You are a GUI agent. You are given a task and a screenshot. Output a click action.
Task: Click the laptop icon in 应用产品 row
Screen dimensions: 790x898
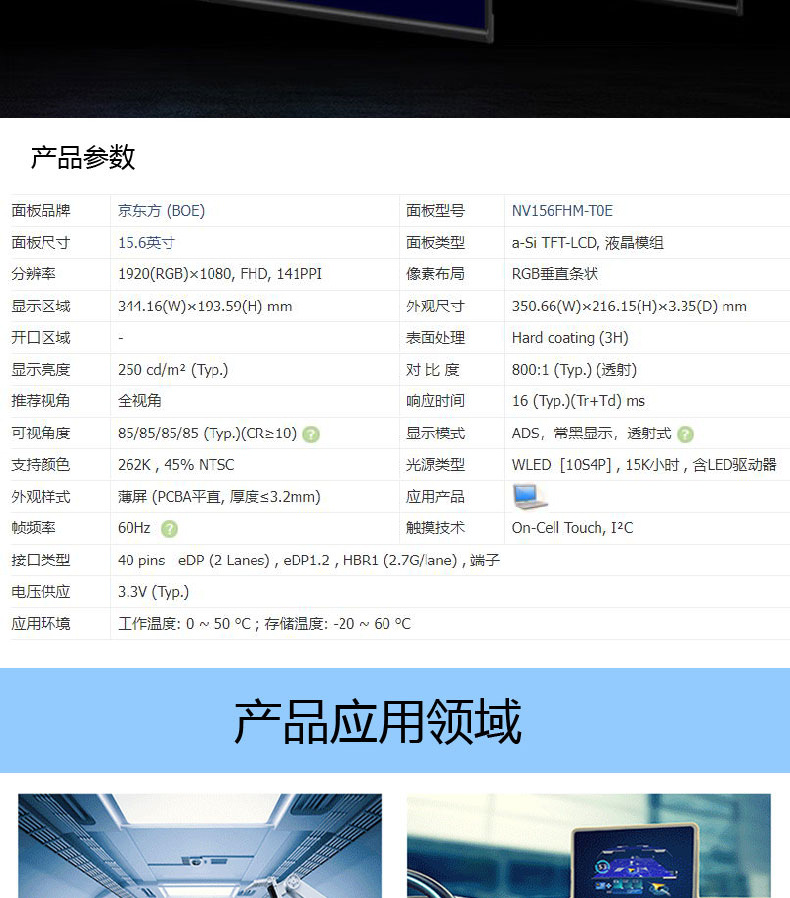tap(530, 497)
